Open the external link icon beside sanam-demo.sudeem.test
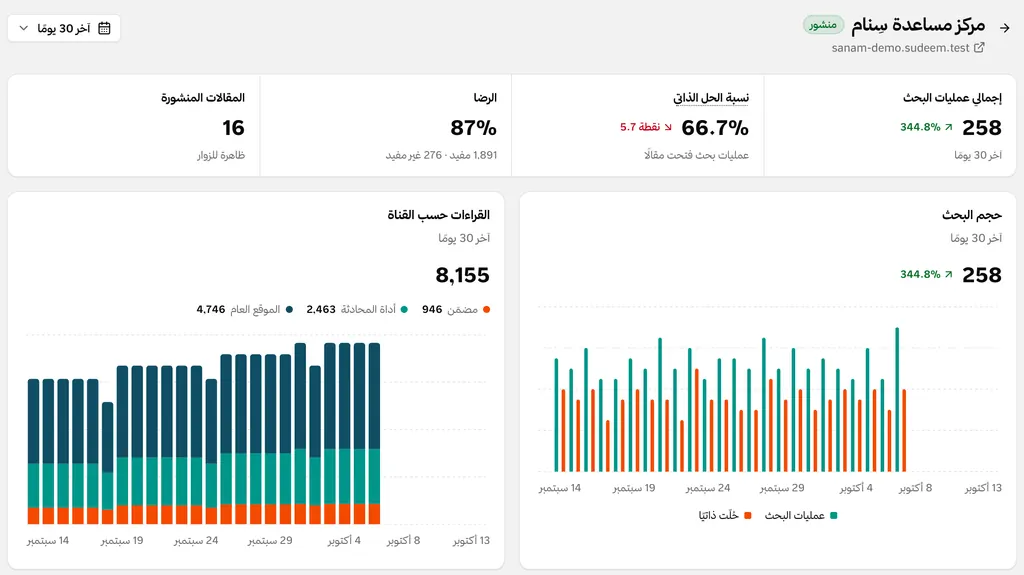The height and width of the screenshot is (575, 1024). click(x=979, y=48)
